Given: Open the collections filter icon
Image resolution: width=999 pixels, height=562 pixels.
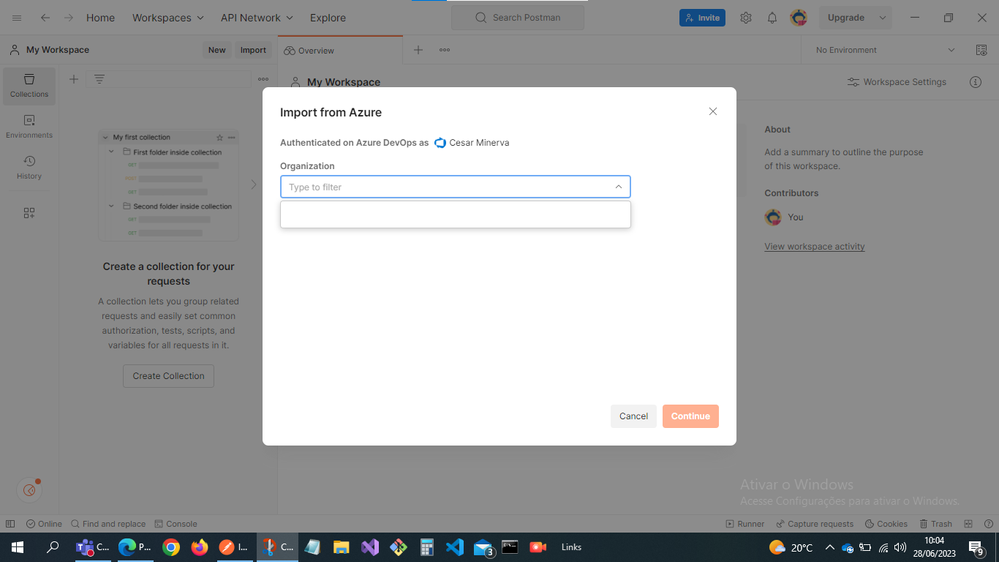Looking at the screenshot, I should tap(99, 79).
